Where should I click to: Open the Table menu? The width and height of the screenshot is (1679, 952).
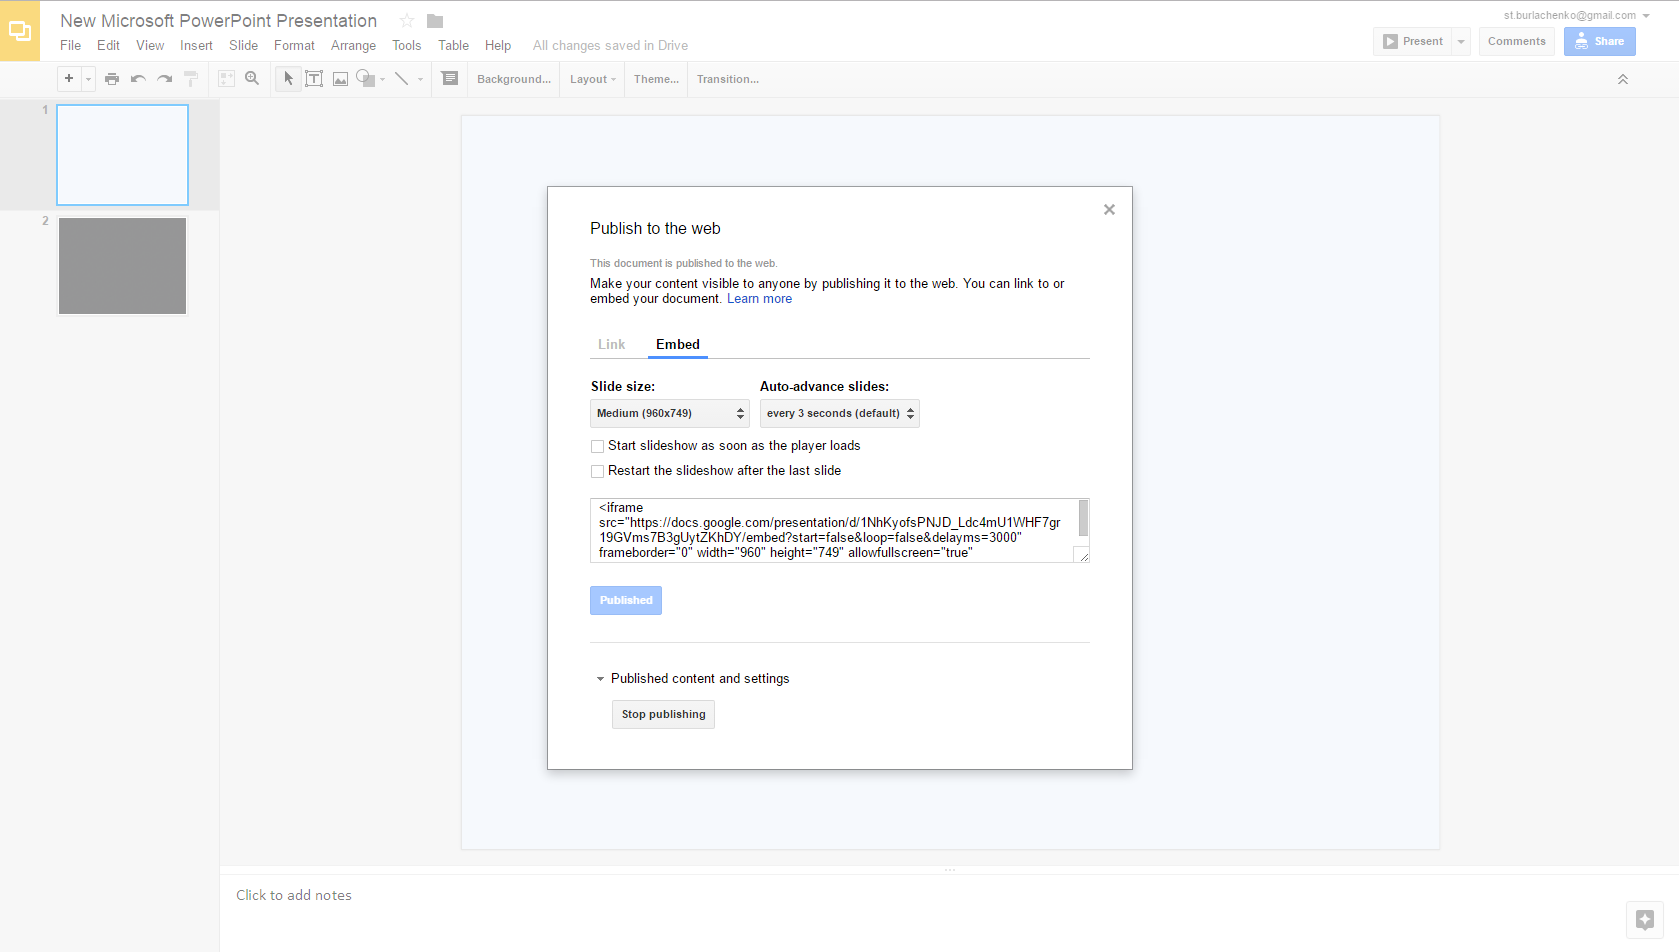(453, 45)
